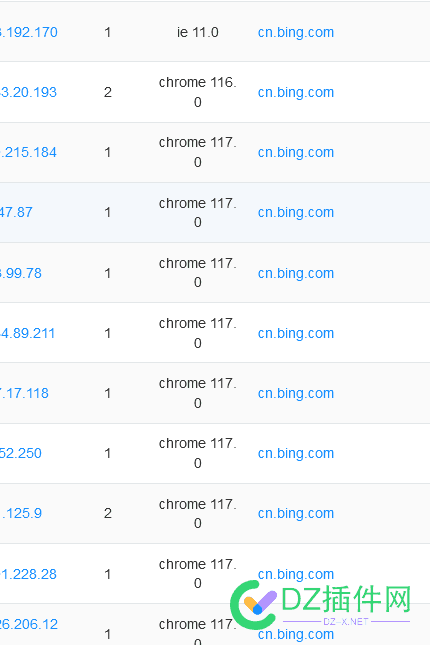Open the IP address ending in .215.184
The height and width of the screenshot is (645, 430).
(x=28, y=152)
